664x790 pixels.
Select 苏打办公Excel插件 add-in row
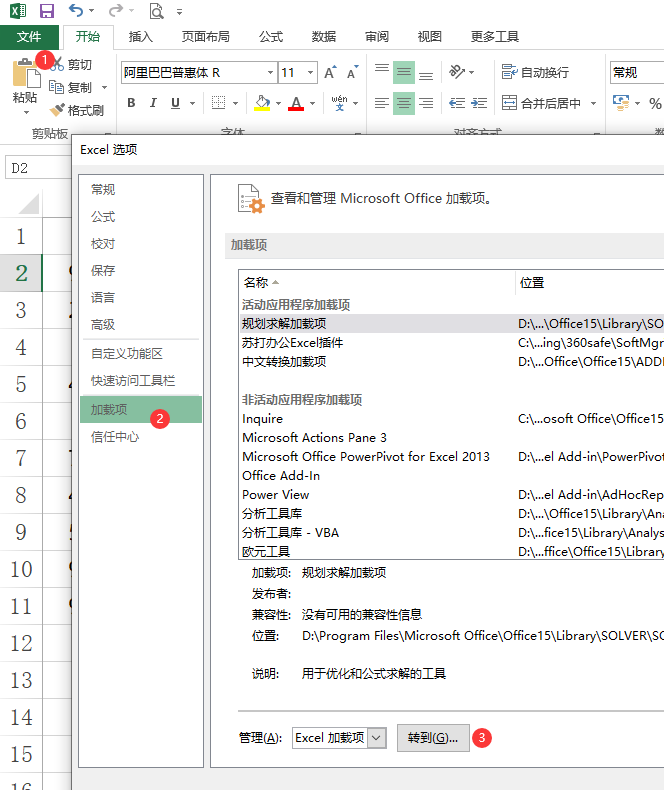pyautogui.click(x=452, y=343)
